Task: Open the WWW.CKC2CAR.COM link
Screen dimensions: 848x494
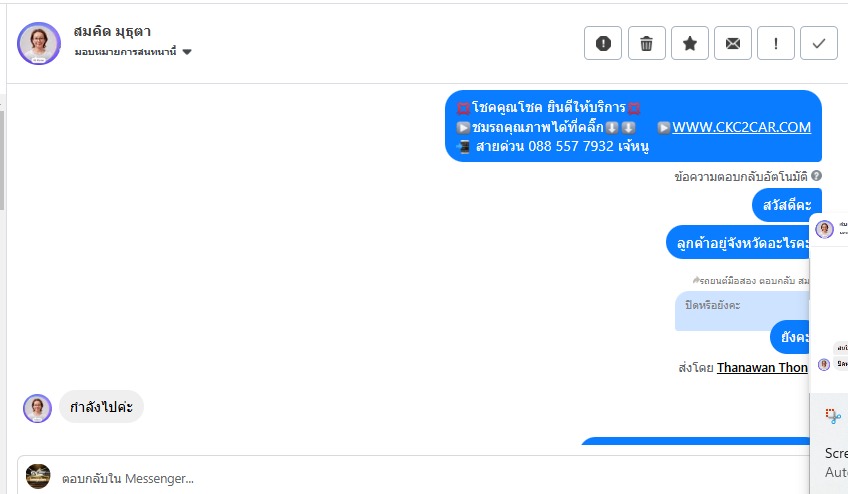Action: pos(741,127)
